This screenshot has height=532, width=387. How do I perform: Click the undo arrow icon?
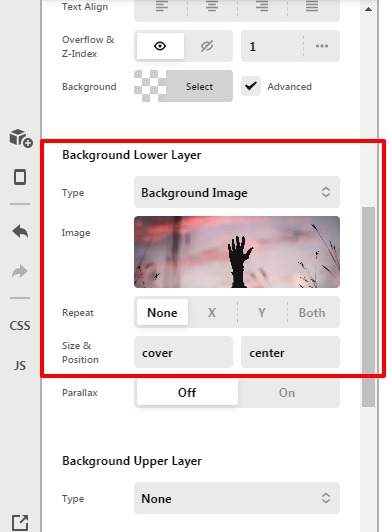(20, 232)
